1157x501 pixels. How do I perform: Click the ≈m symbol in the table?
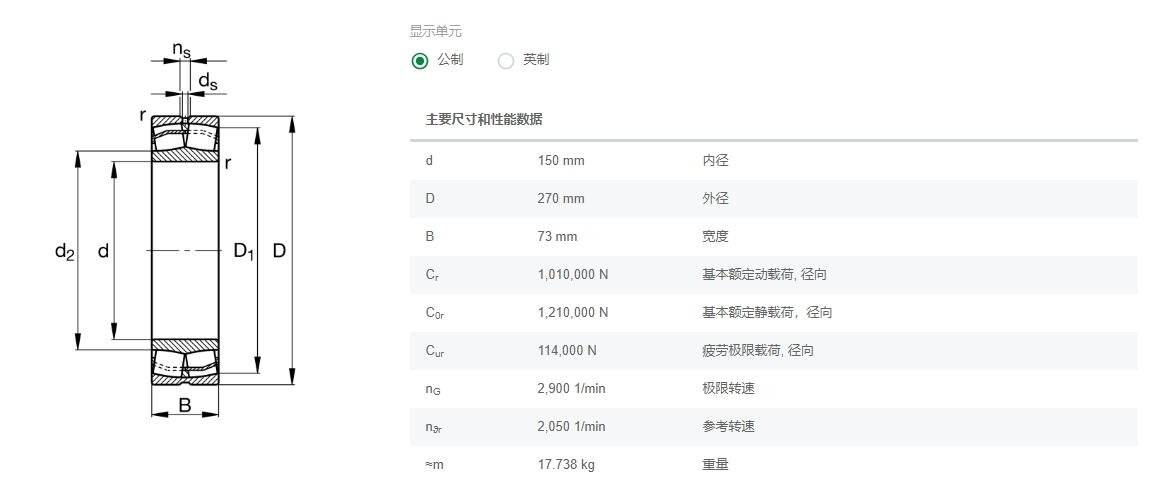pyautogui.click(x=435, y=465)
